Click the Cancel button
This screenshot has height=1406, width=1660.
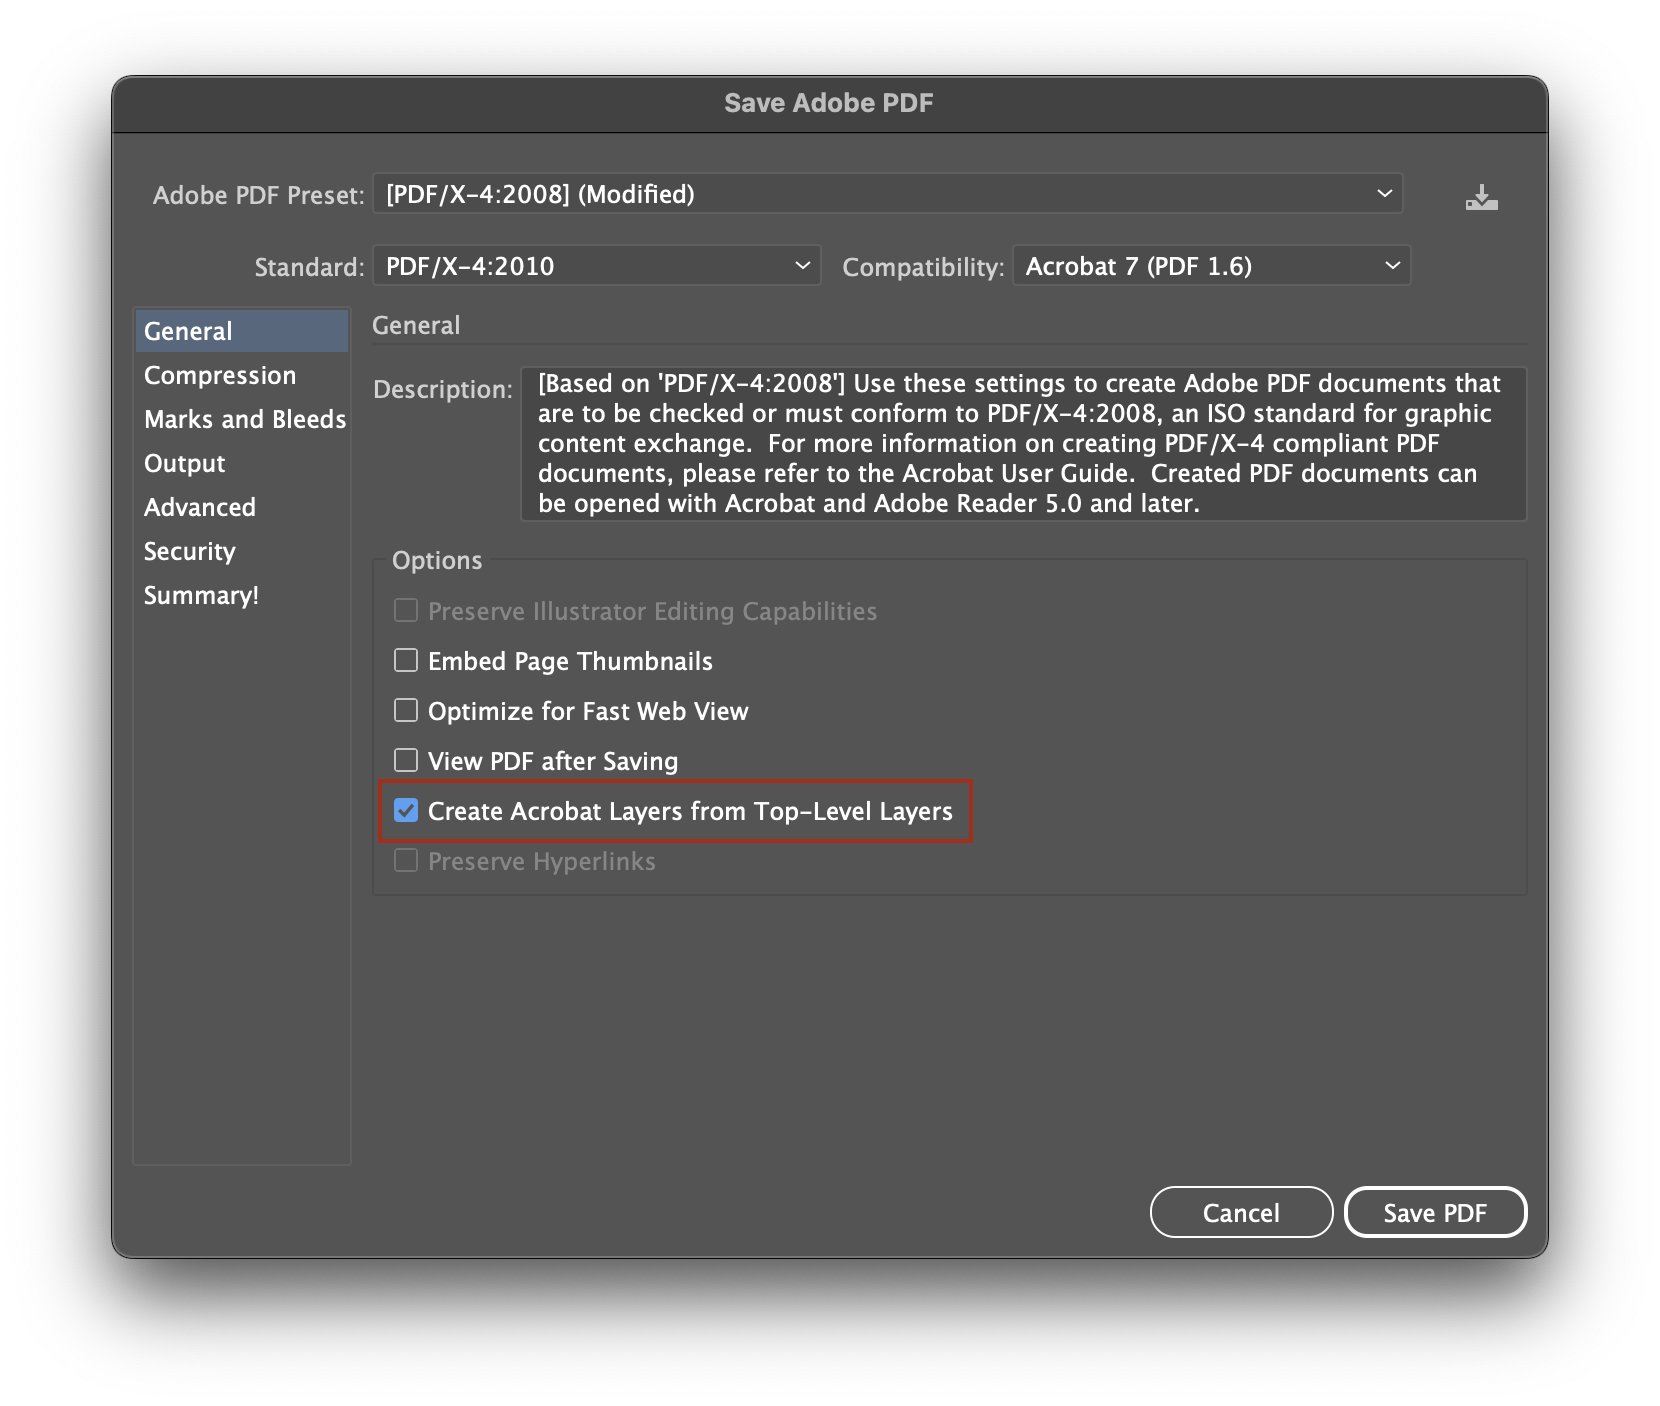click(x=1241, y=1212)
